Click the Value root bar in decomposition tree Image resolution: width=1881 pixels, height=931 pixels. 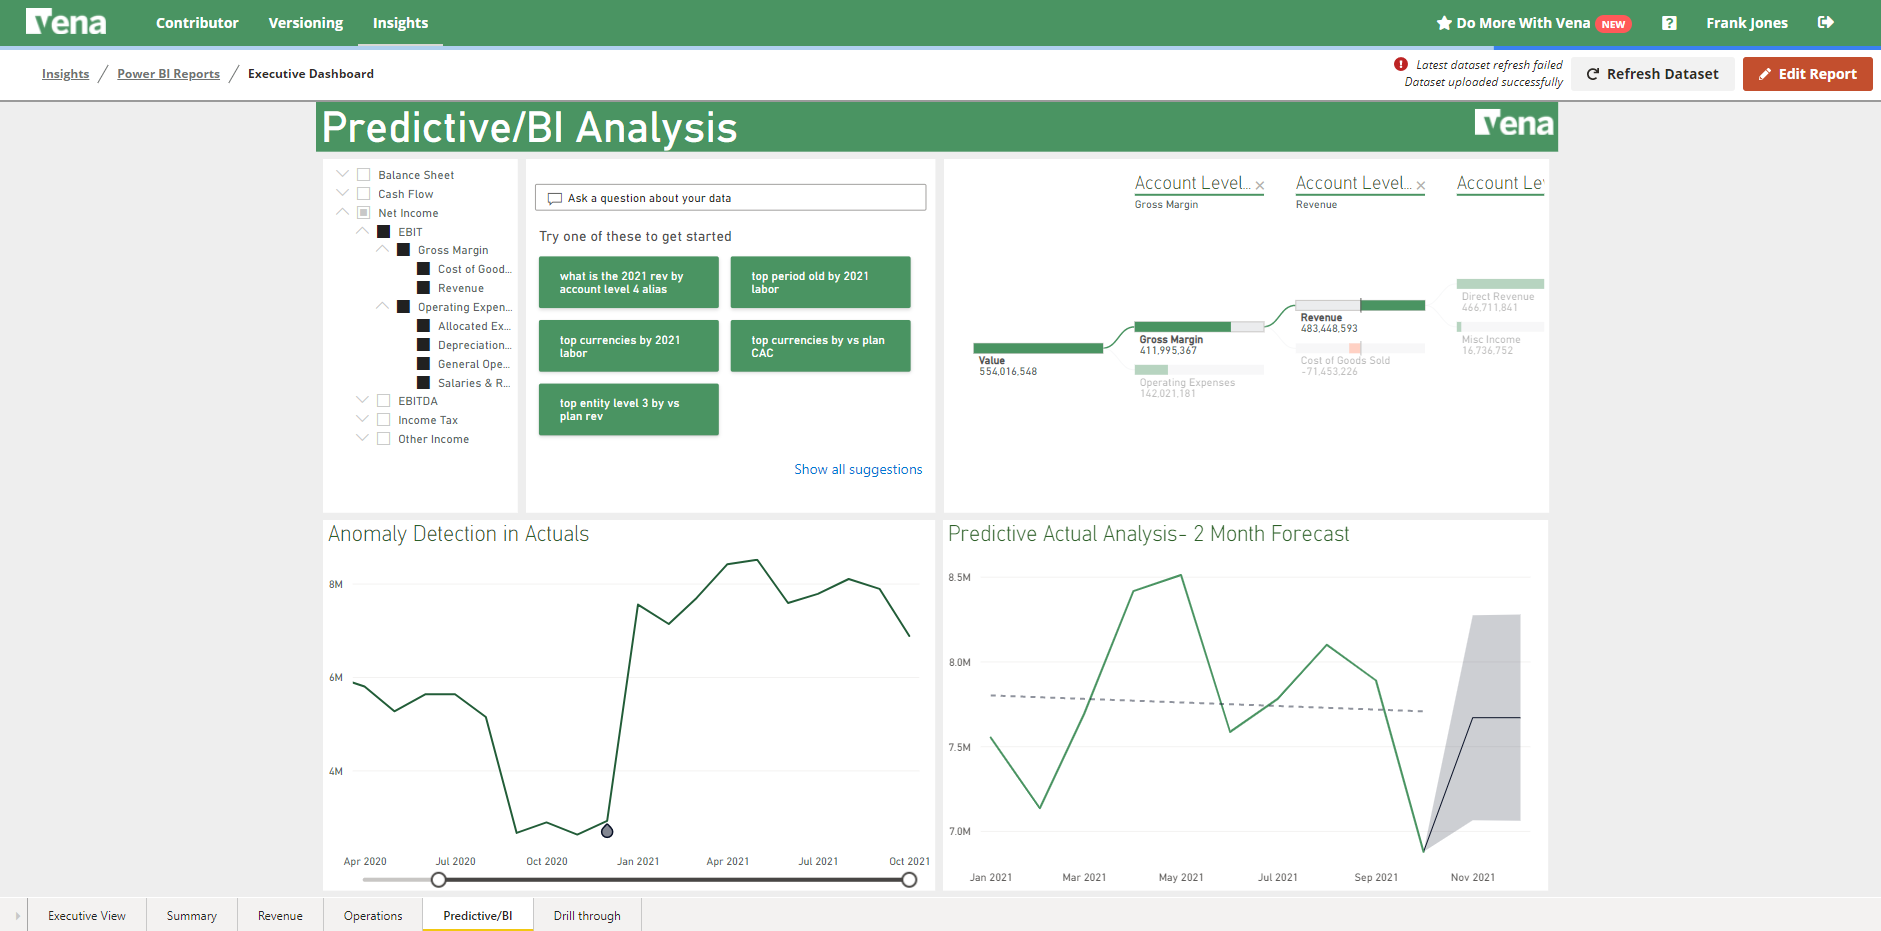[1038, 348]
